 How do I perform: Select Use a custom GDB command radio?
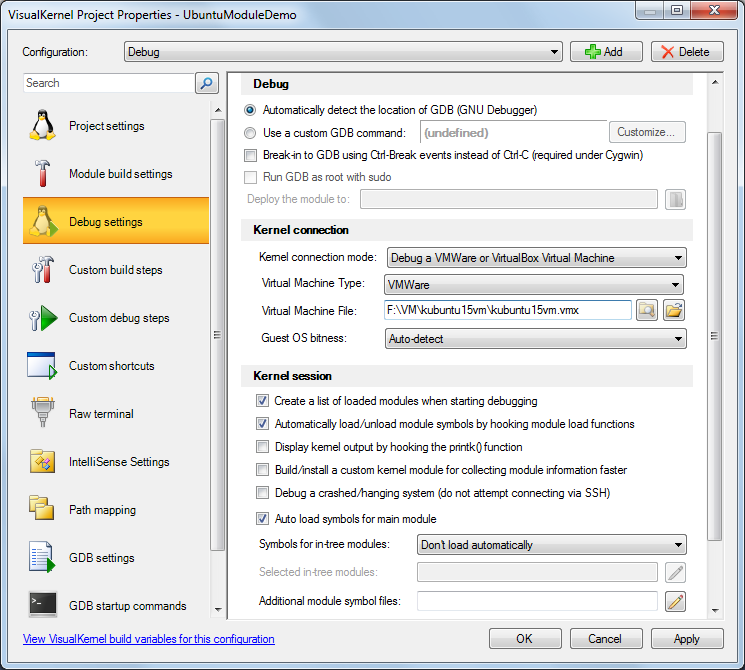[x=250, y=133]
